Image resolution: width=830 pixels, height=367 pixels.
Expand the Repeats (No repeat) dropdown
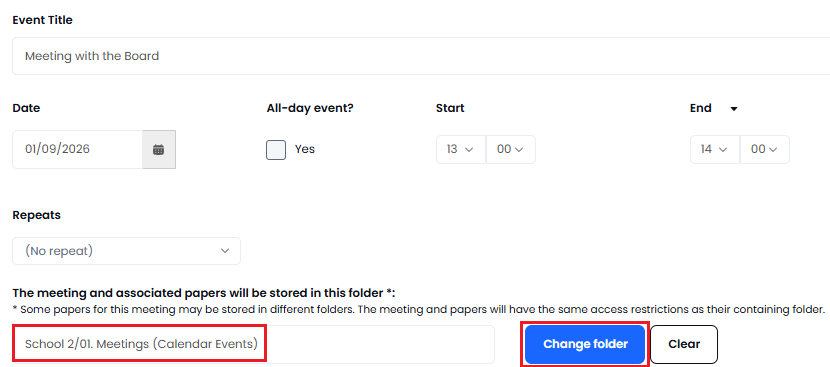click(x=127, y=251)
